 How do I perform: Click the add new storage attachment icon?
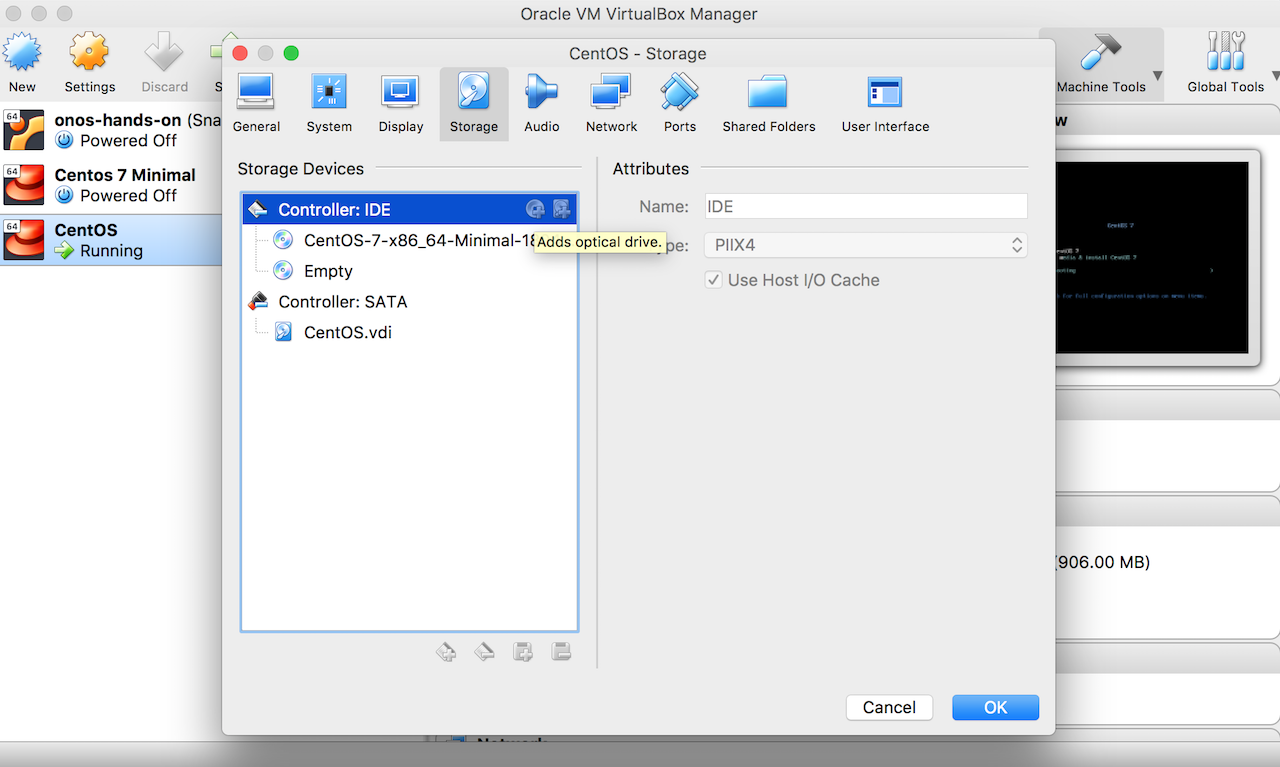(522, 652)
